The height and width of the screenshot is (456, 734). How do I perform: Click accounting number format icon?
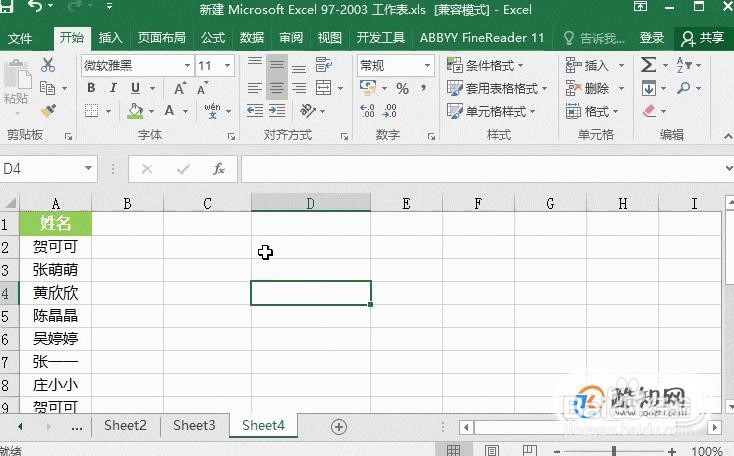368,88
